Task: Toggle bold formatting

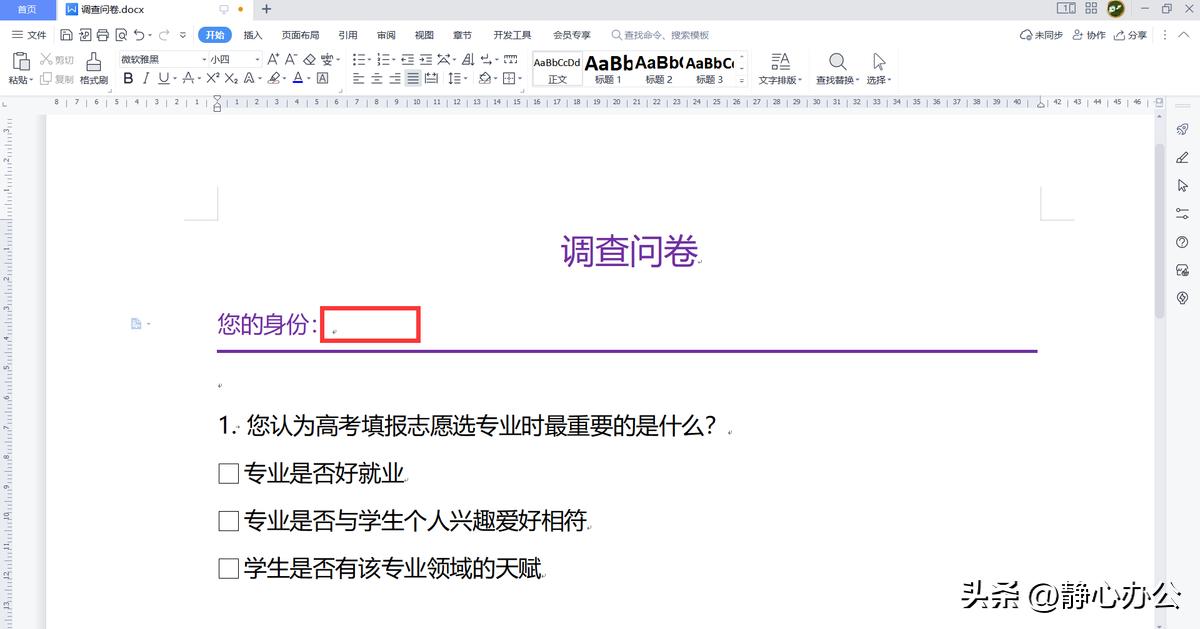Action: [128, 77]
